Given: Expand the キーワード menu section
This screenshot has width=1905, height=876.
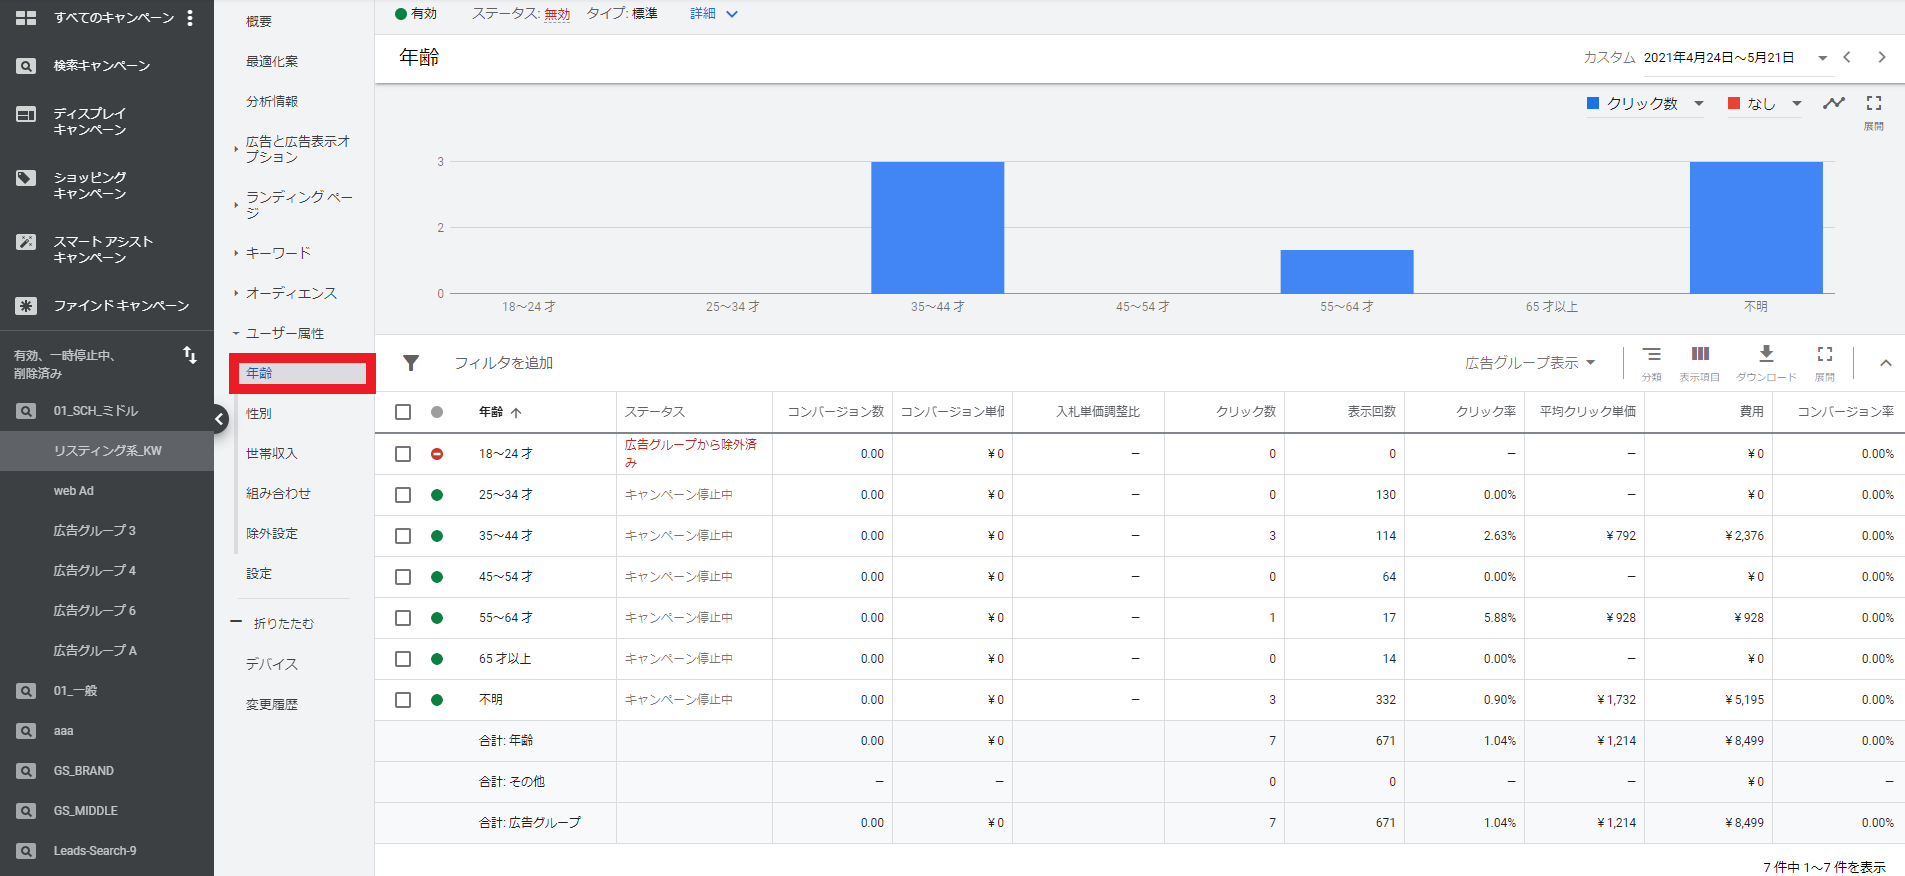Looking at the screenshot, I should (x=236, y=253).
